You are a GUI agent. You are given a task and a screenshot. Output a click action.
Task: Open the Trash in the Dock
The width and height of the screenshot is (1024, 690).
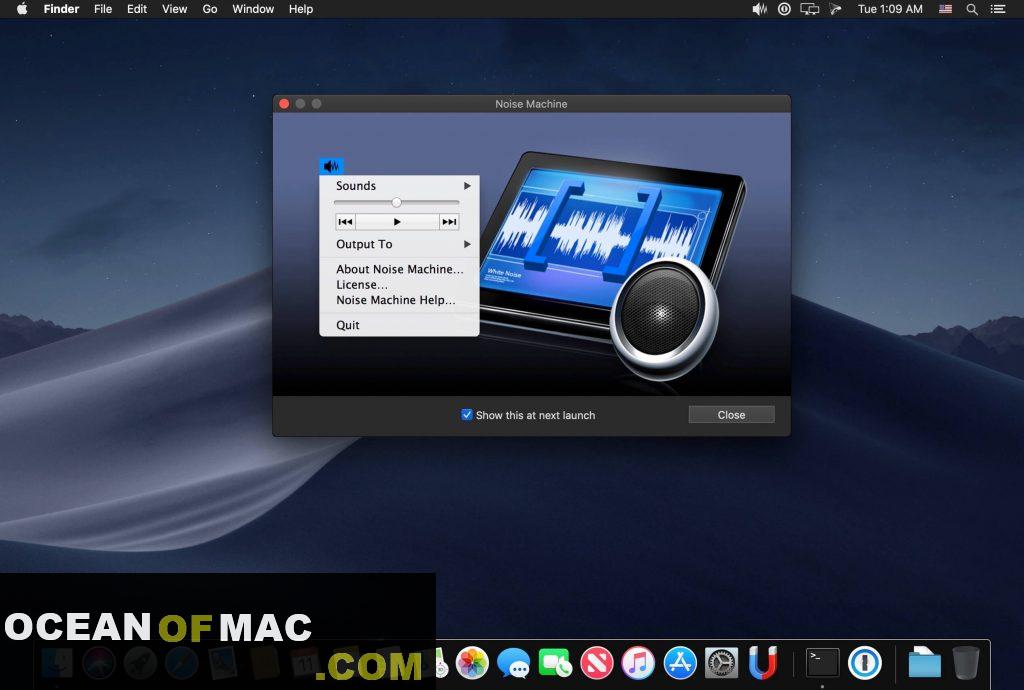click(x=966, y=662)
